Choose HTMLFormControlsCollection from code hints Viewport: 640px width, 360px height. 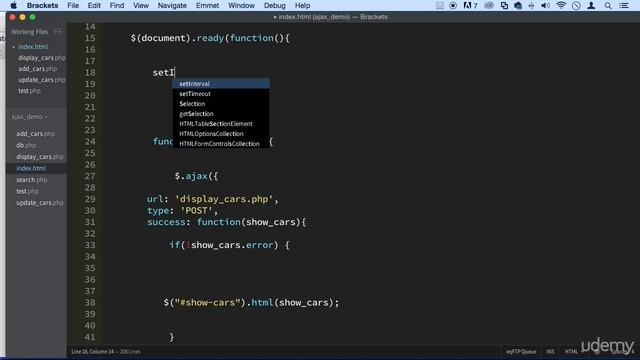click(221, 144)
